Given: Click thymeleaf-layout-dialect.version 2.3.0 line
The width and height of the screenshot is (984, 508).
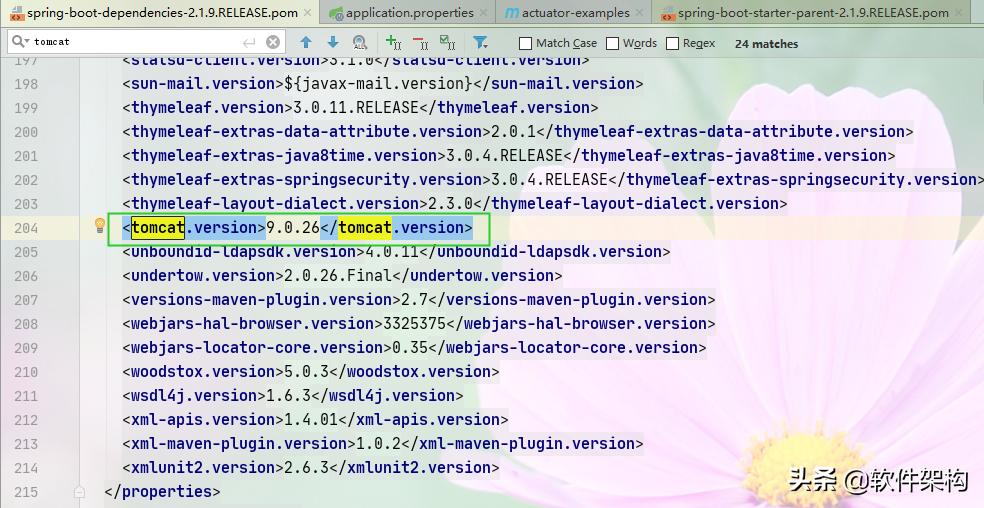Looking at the screenshot, I should point(455,203).
